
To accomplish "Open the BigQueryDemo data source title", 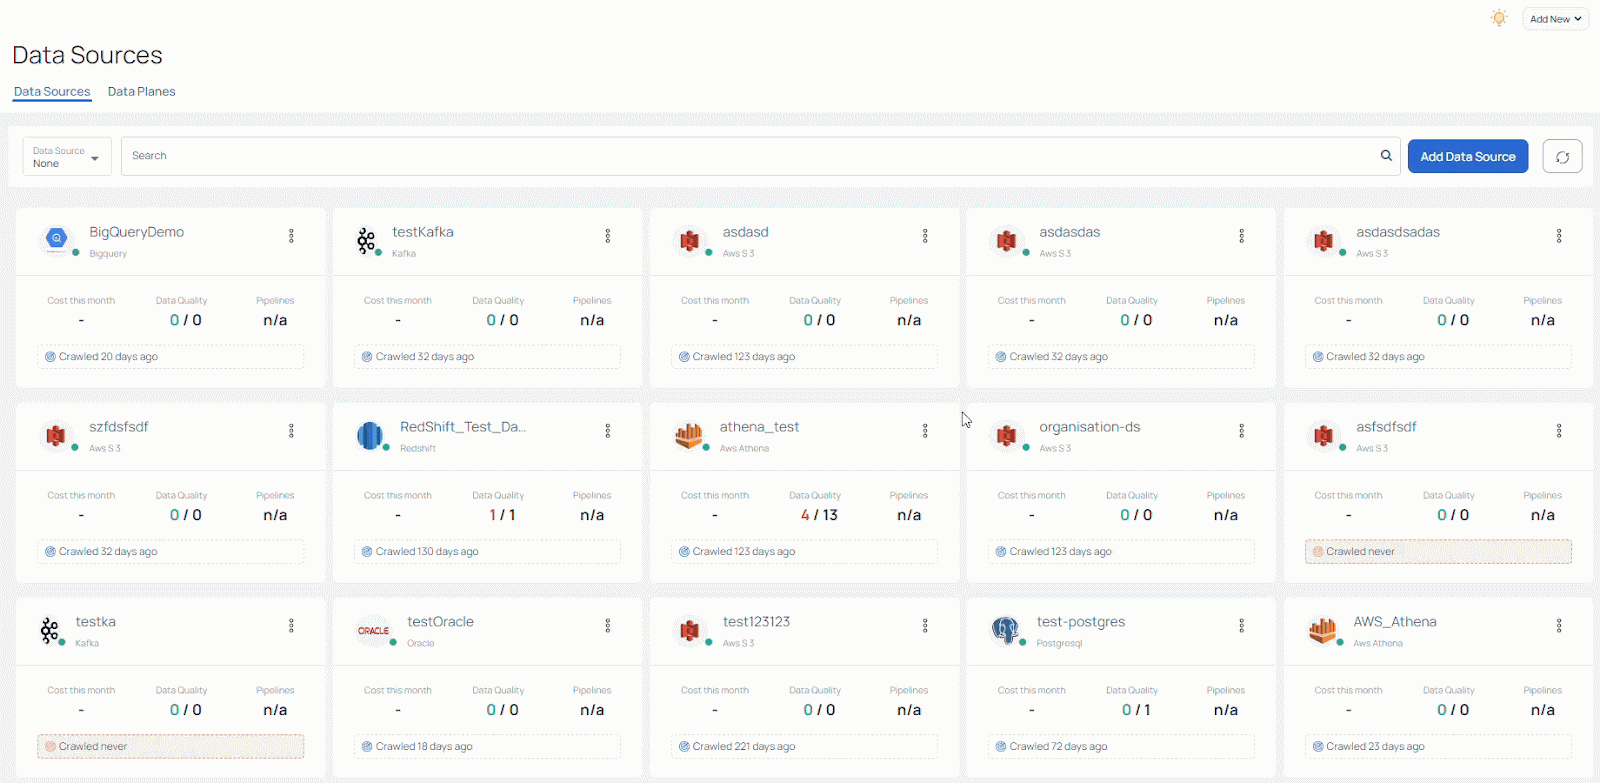I will 136,232.
